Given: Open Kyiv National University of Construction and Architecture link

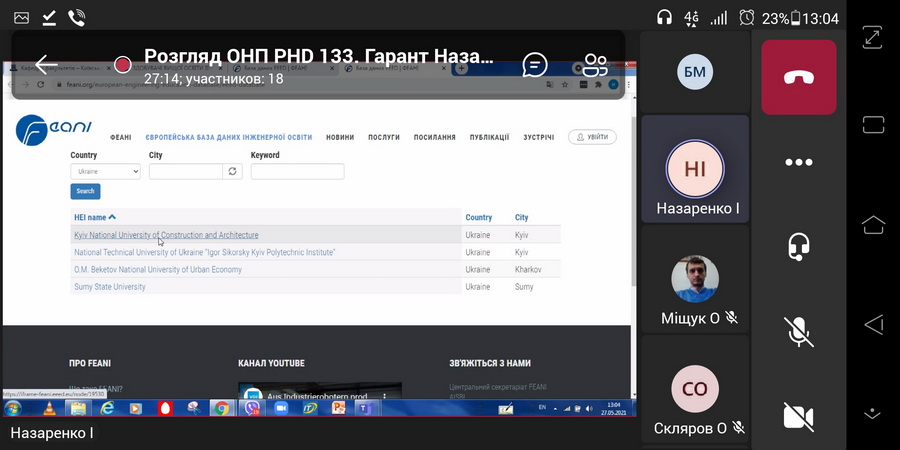Looking at the screenshot, I should 166,235.
